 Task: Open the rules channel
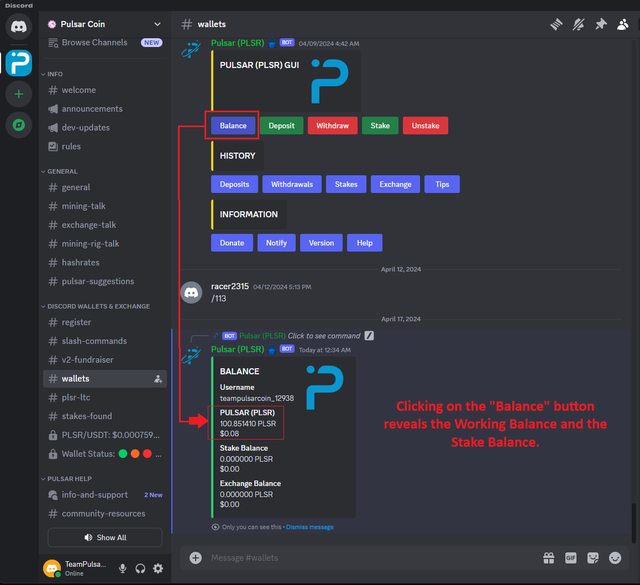pos(105,146)
